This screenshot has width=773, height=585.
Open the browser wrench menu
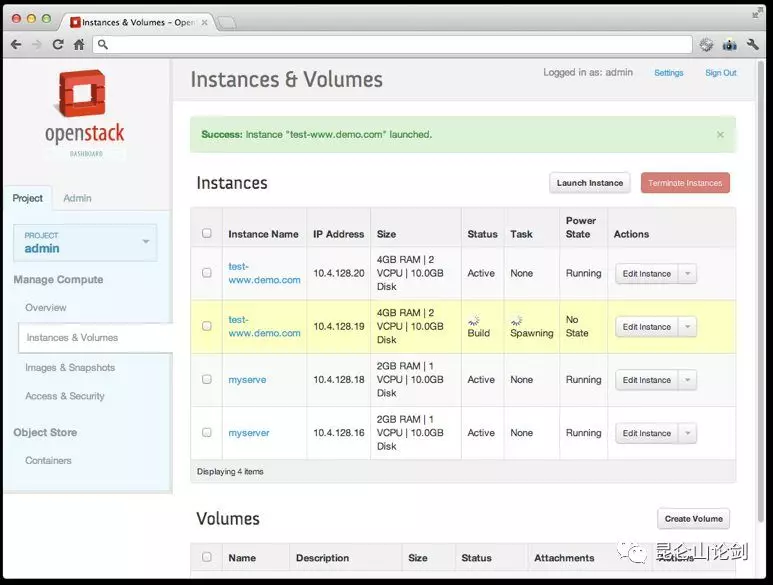coord(753,45)
